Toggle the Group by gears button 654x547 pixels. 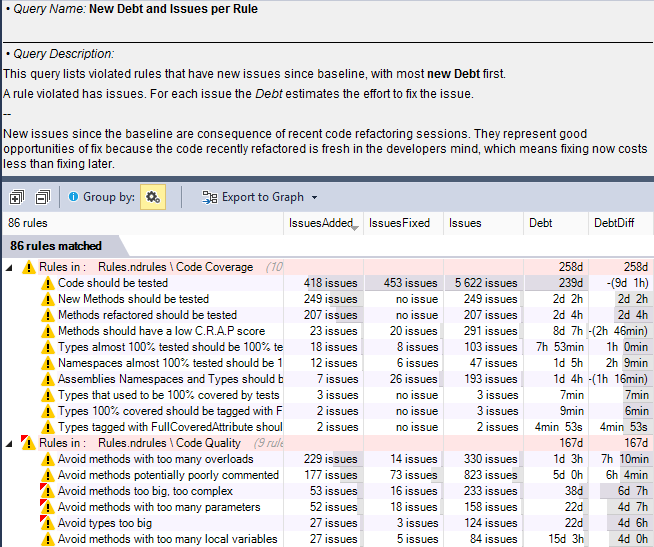(153, 197)
